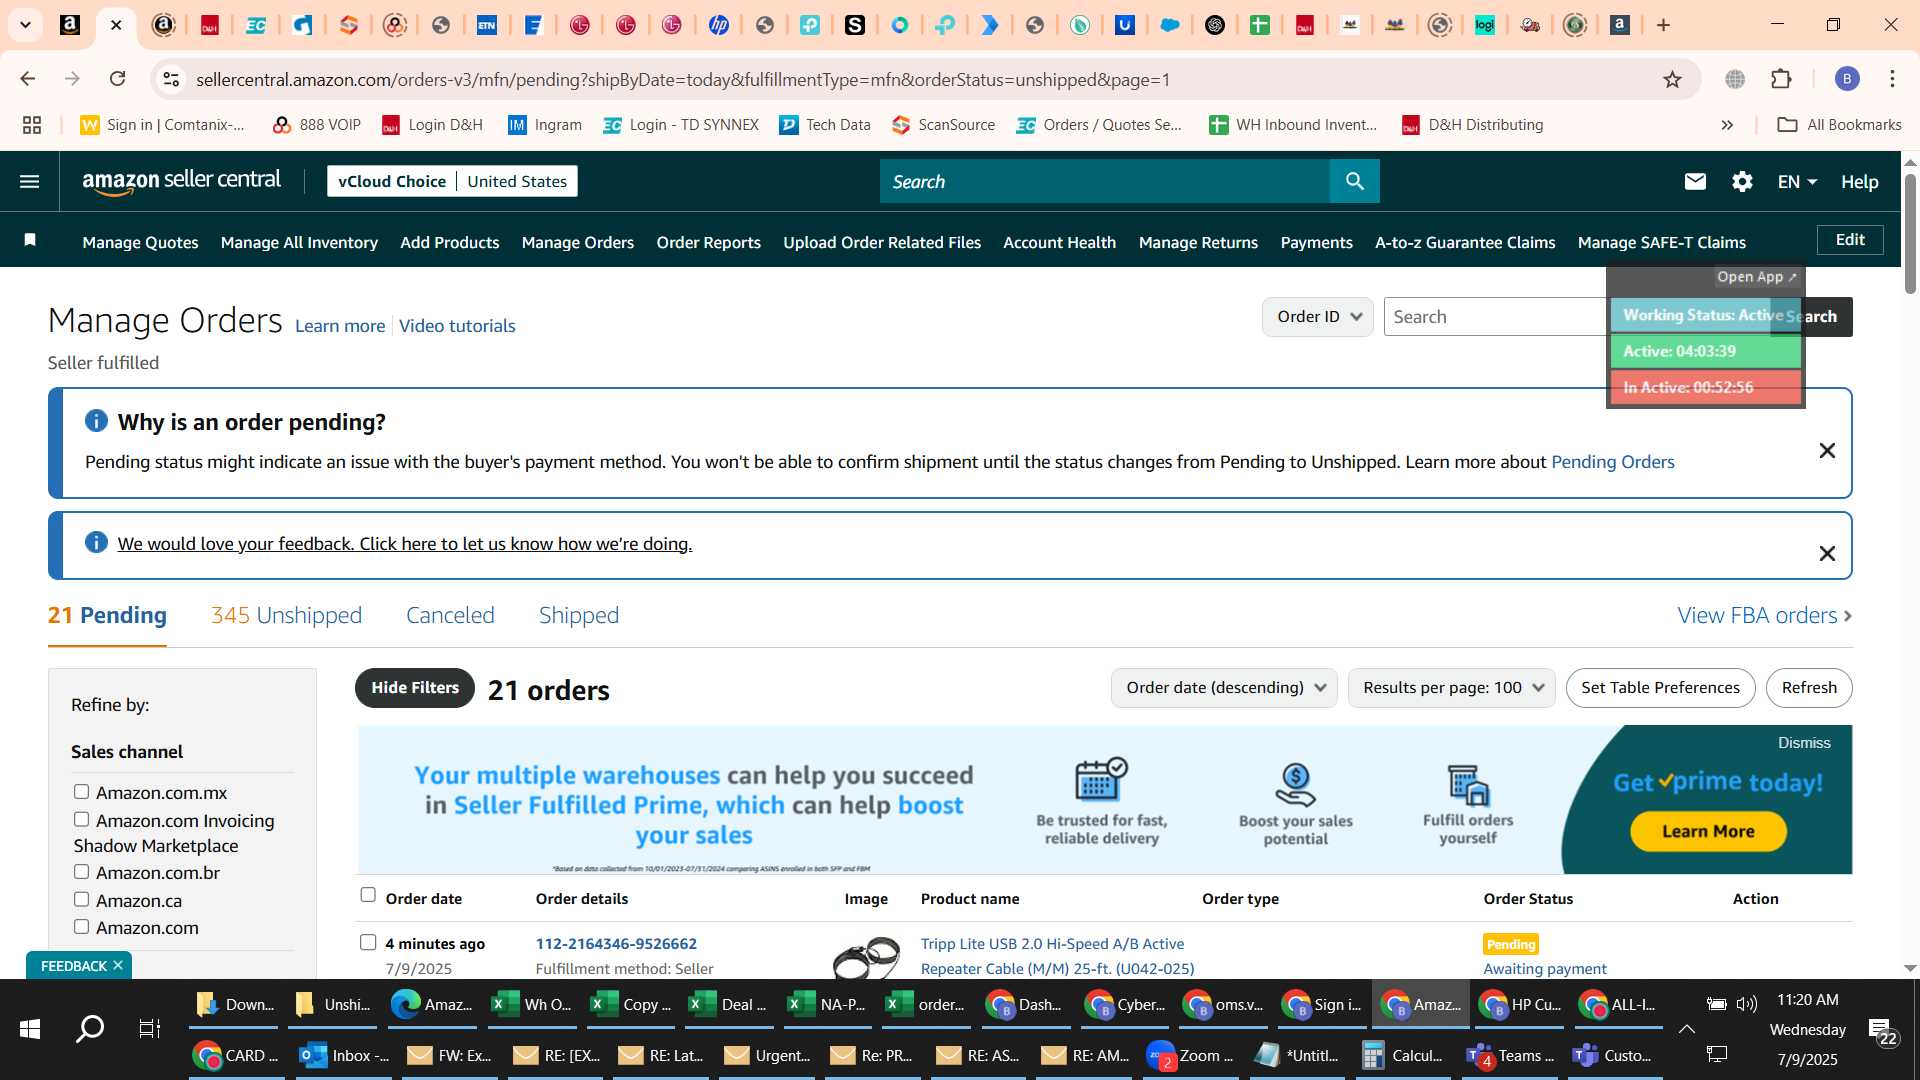Bookmark this page with the star icon

click(x=1672, y=79)
